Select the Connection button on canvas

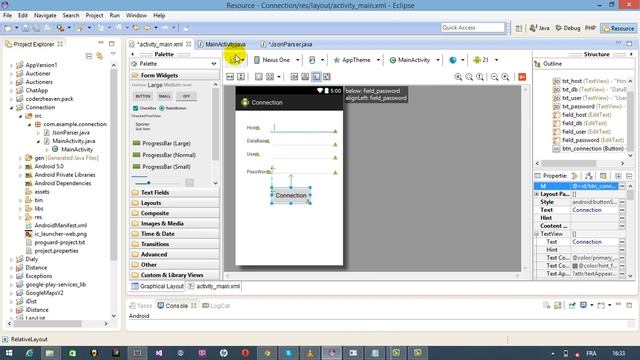[291, 196]
